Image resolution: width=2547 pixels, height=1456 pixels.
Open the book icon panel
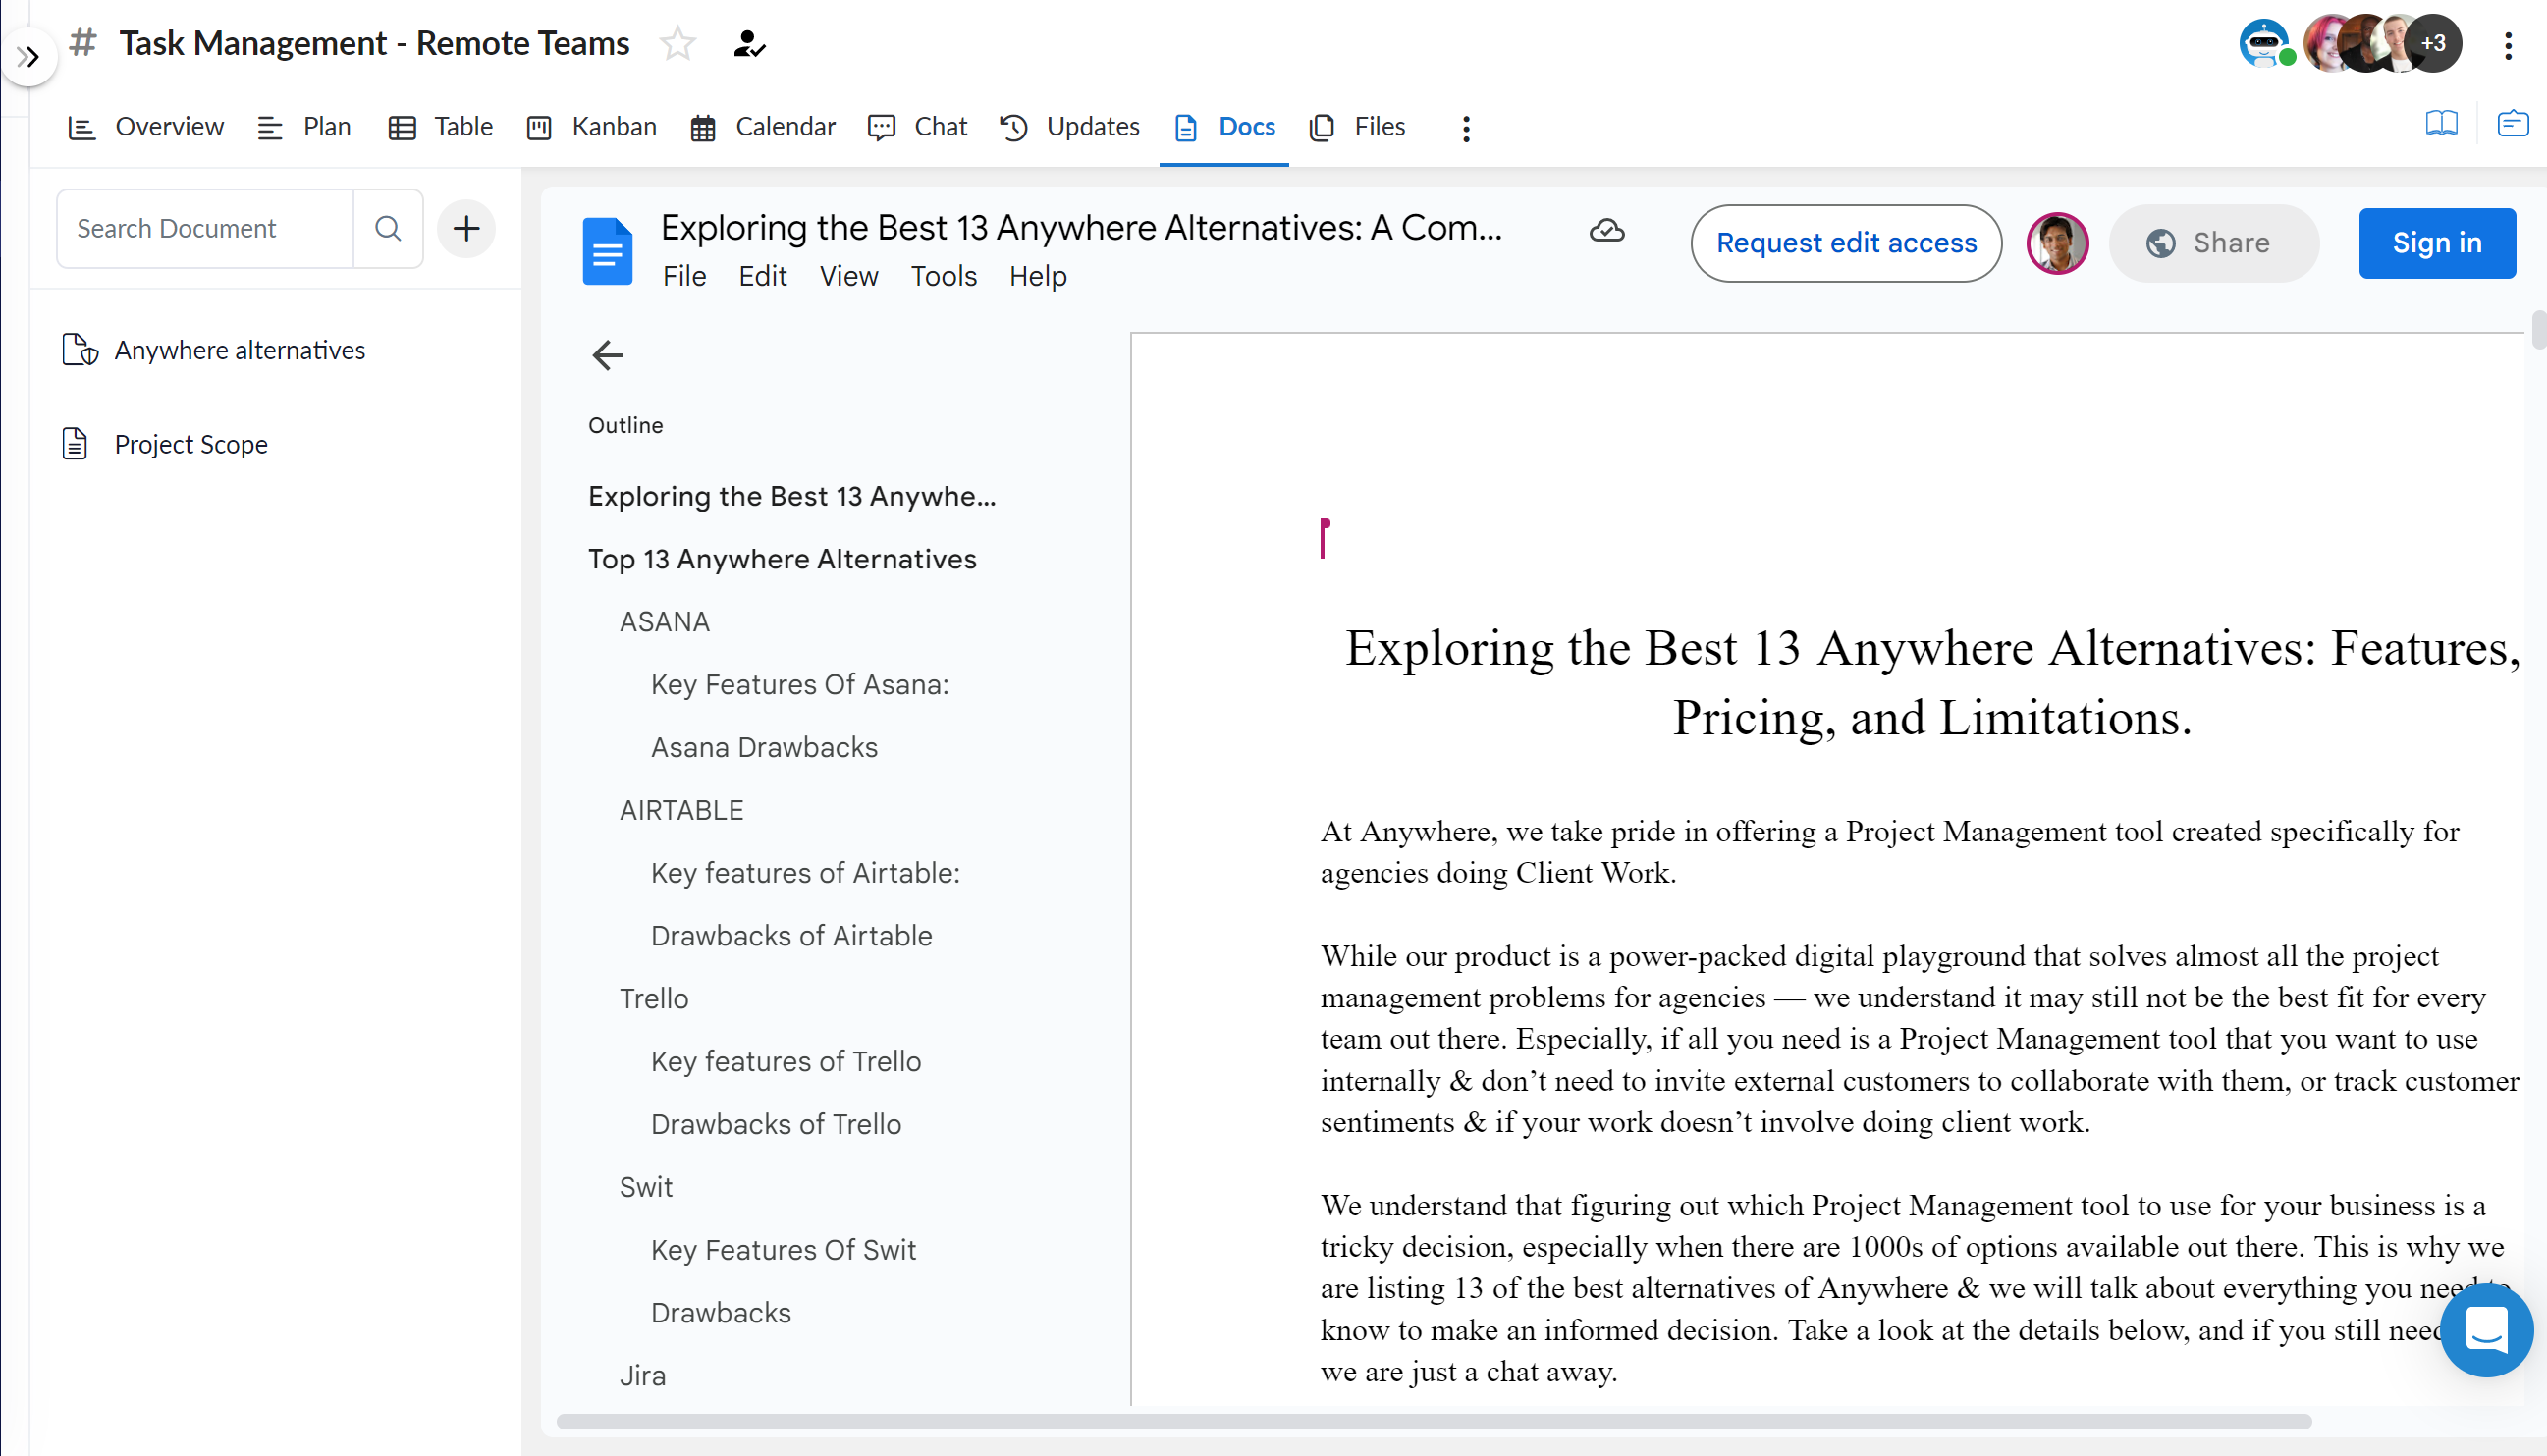[2441, 124]
